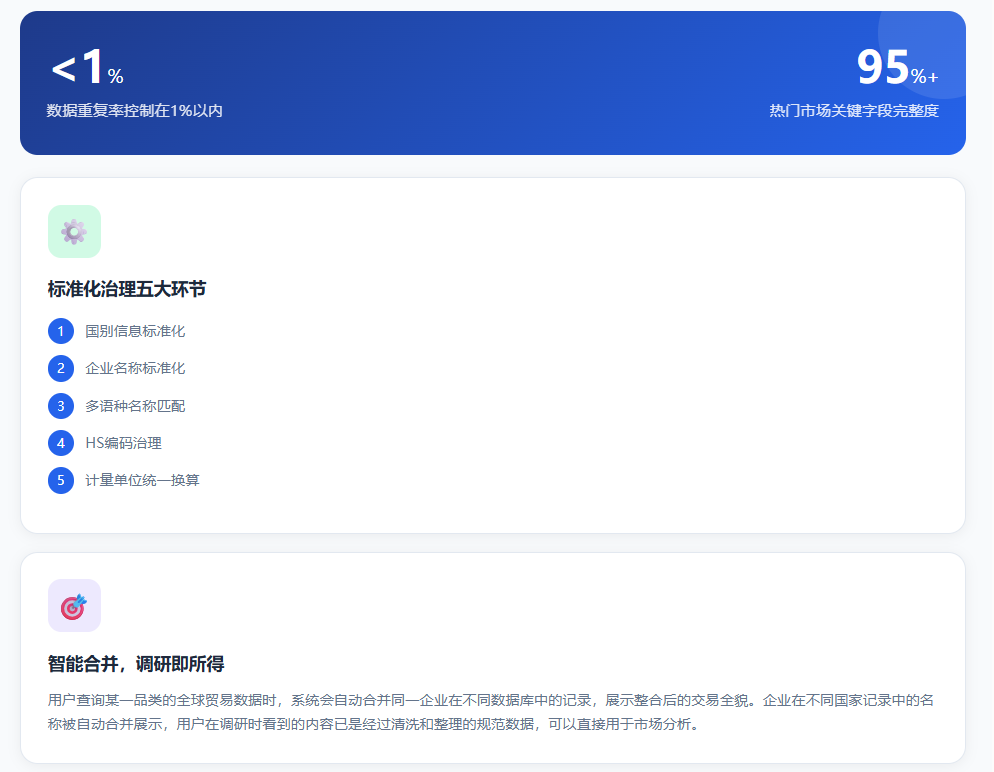Click the heading 智能合并，调研即所得
This screenshot has width=994, height=772.
136,664
